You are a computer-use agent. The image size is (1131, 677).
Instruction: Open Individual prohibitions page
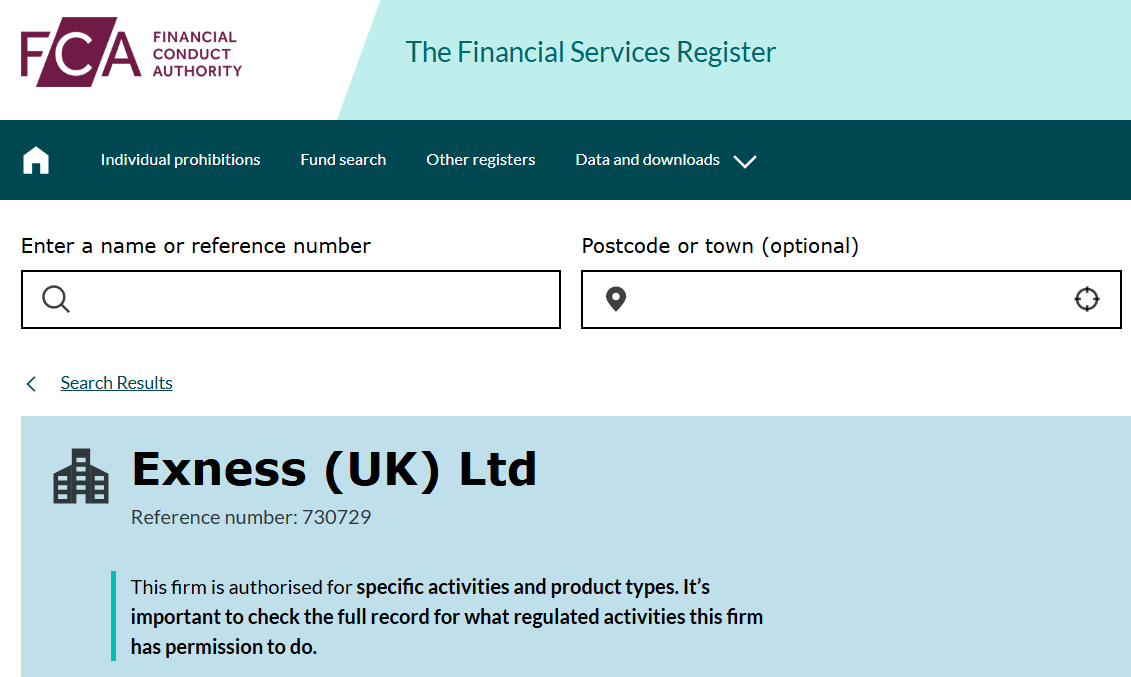[x=180, y=160]
